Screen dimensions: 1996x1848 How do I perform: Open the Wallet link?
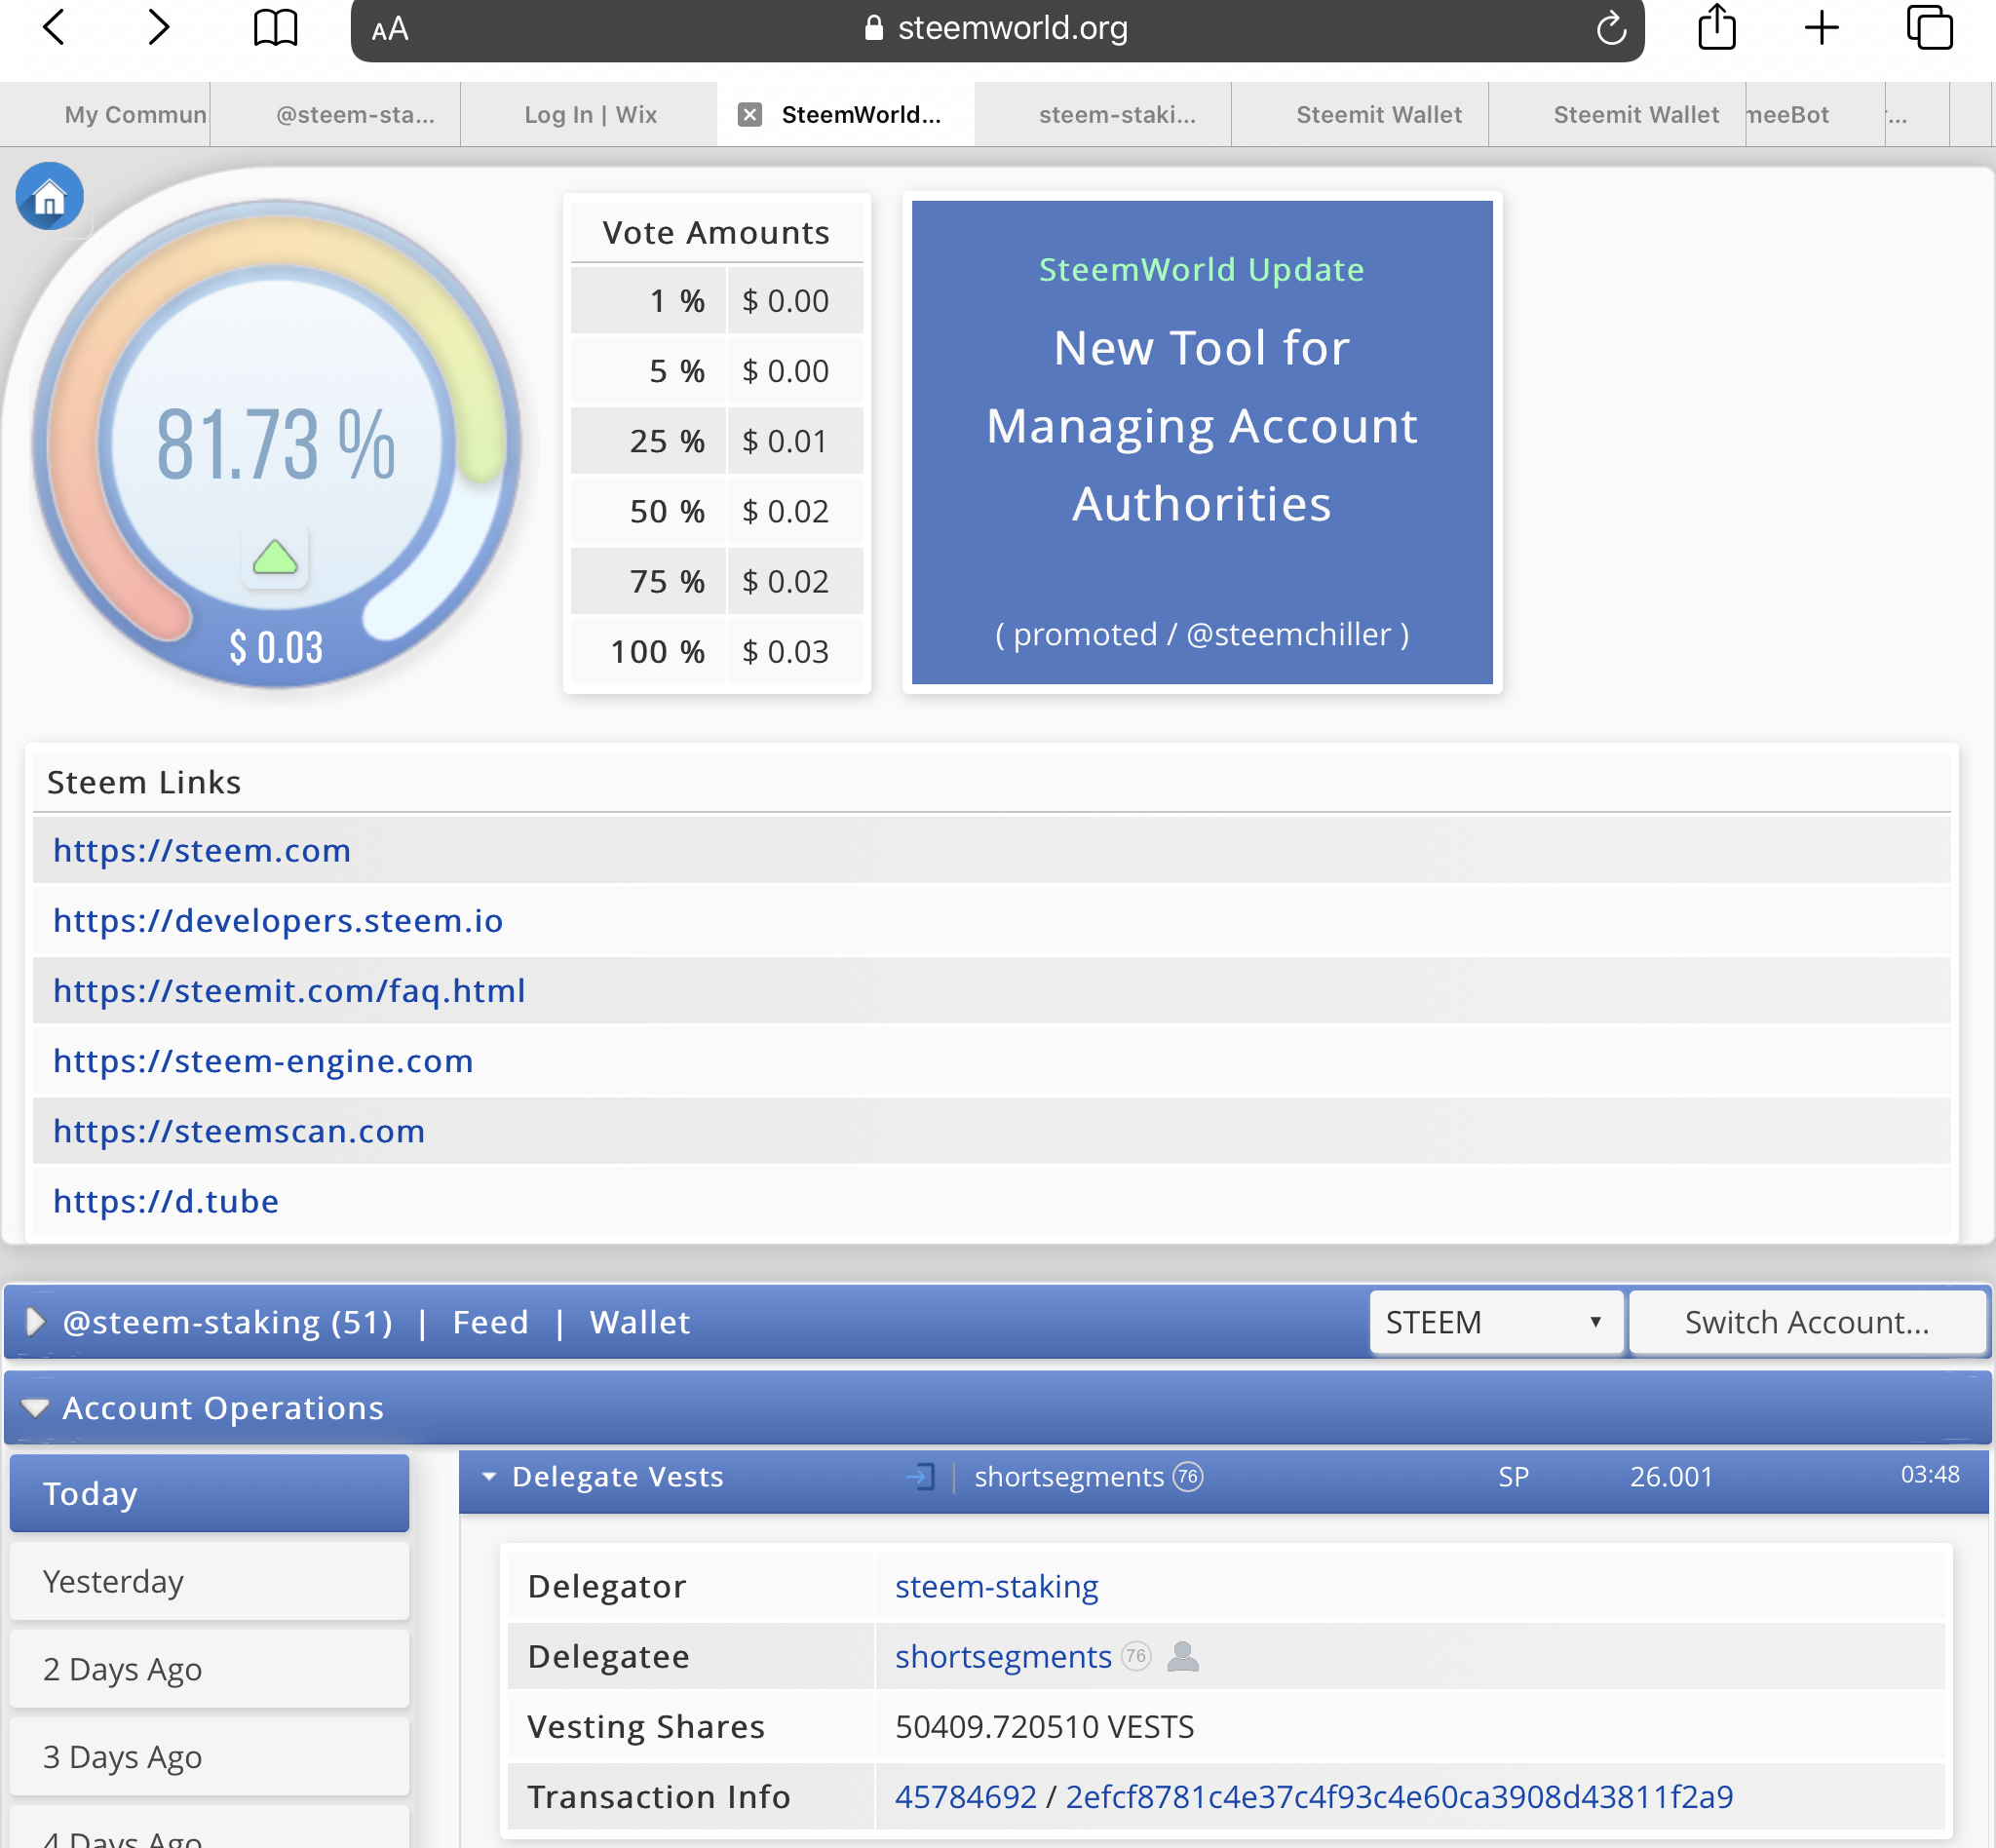(x=640, y=1322)
